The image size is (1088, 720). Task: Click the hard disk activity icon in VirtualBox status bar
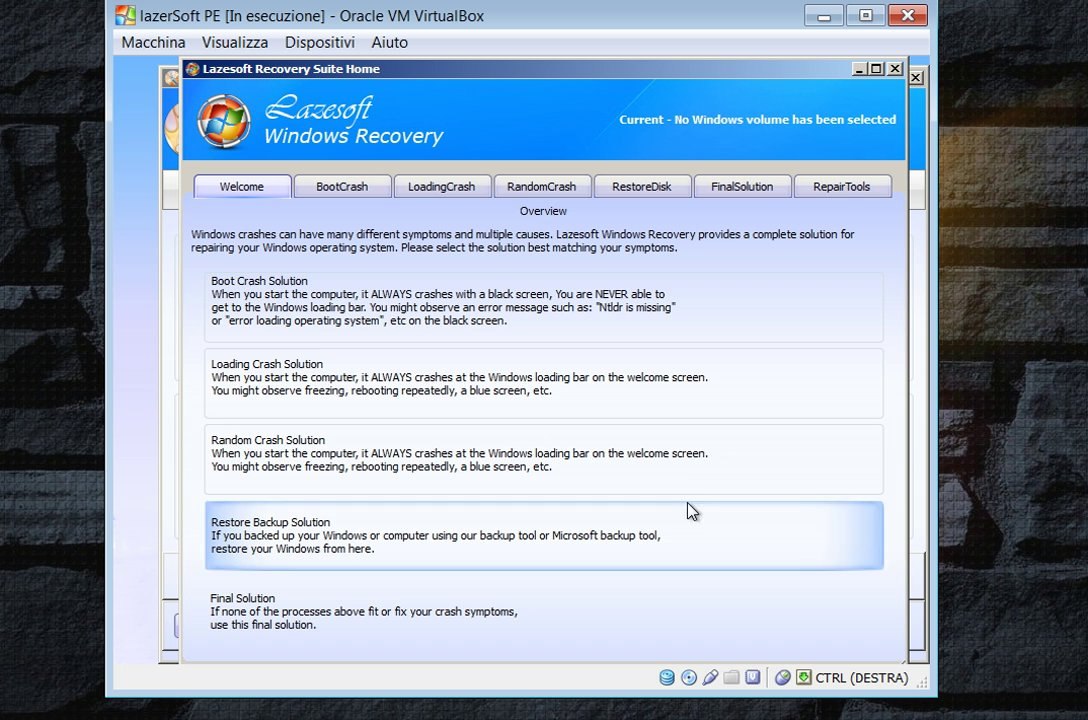[x=667, y=678]
